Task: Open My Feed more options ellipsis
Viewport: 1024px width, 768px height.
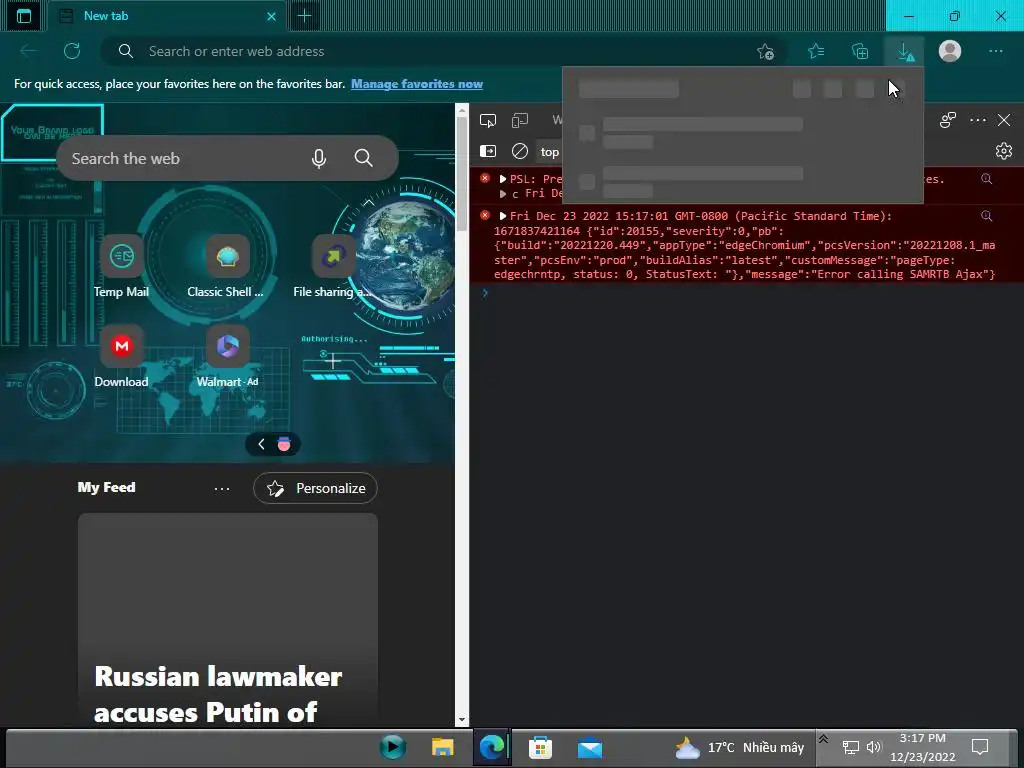Action: click(x=222, y=488)
